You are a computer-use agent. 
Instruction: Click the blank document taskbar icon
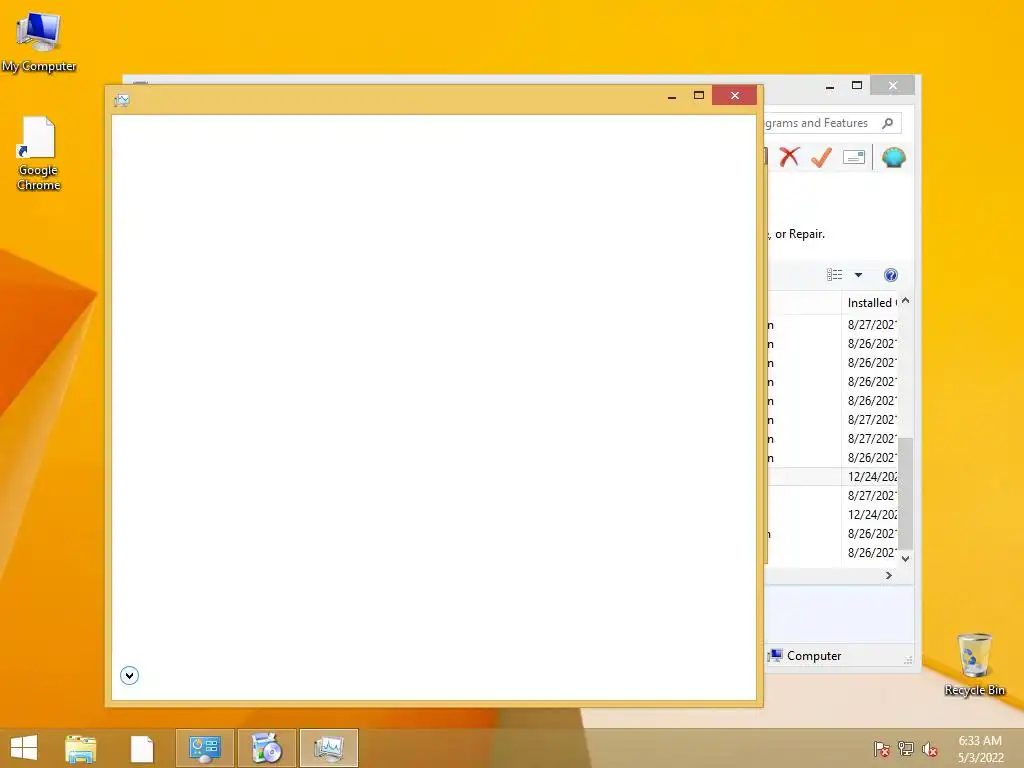(x=142, y=748)
